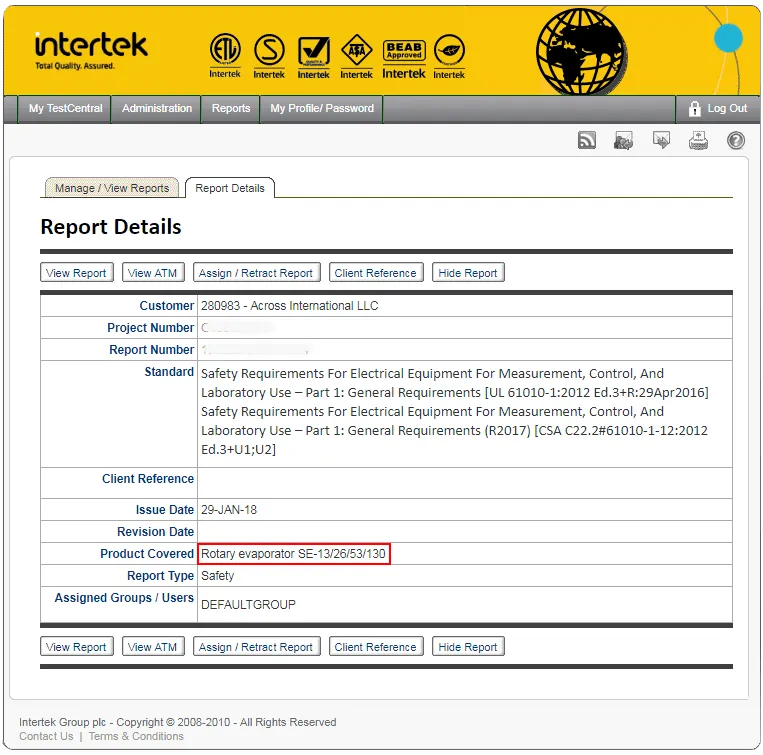Image resolution: width=763 pixels, height=755 pixels.
Task: Click Client Reference button above the table
Action: [376, 272]
